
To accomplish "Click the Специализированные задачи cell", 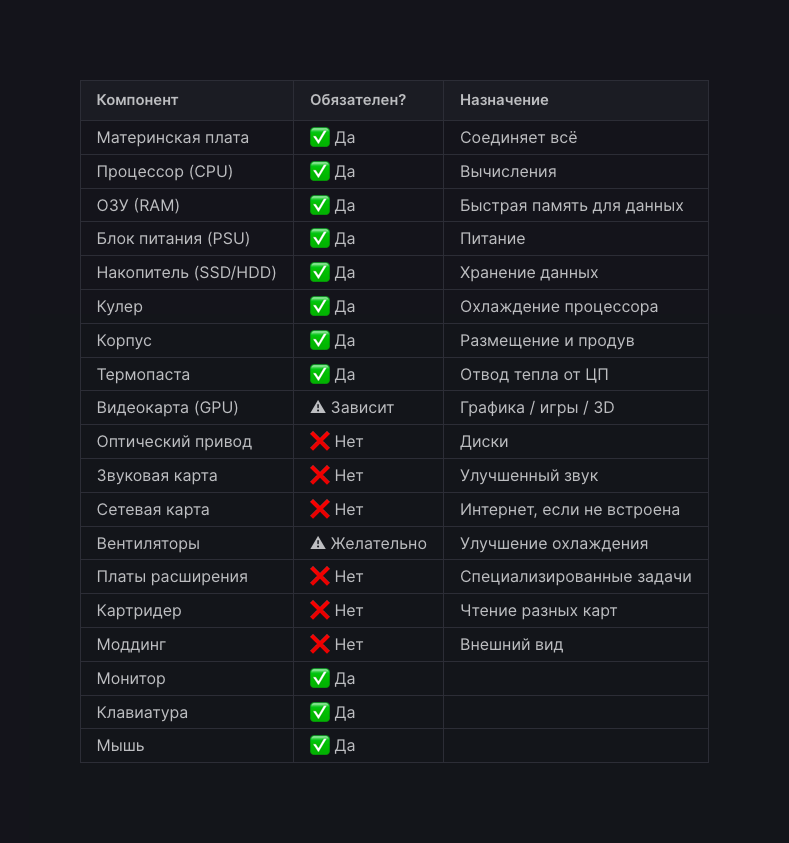I will [x=576, y=577].
